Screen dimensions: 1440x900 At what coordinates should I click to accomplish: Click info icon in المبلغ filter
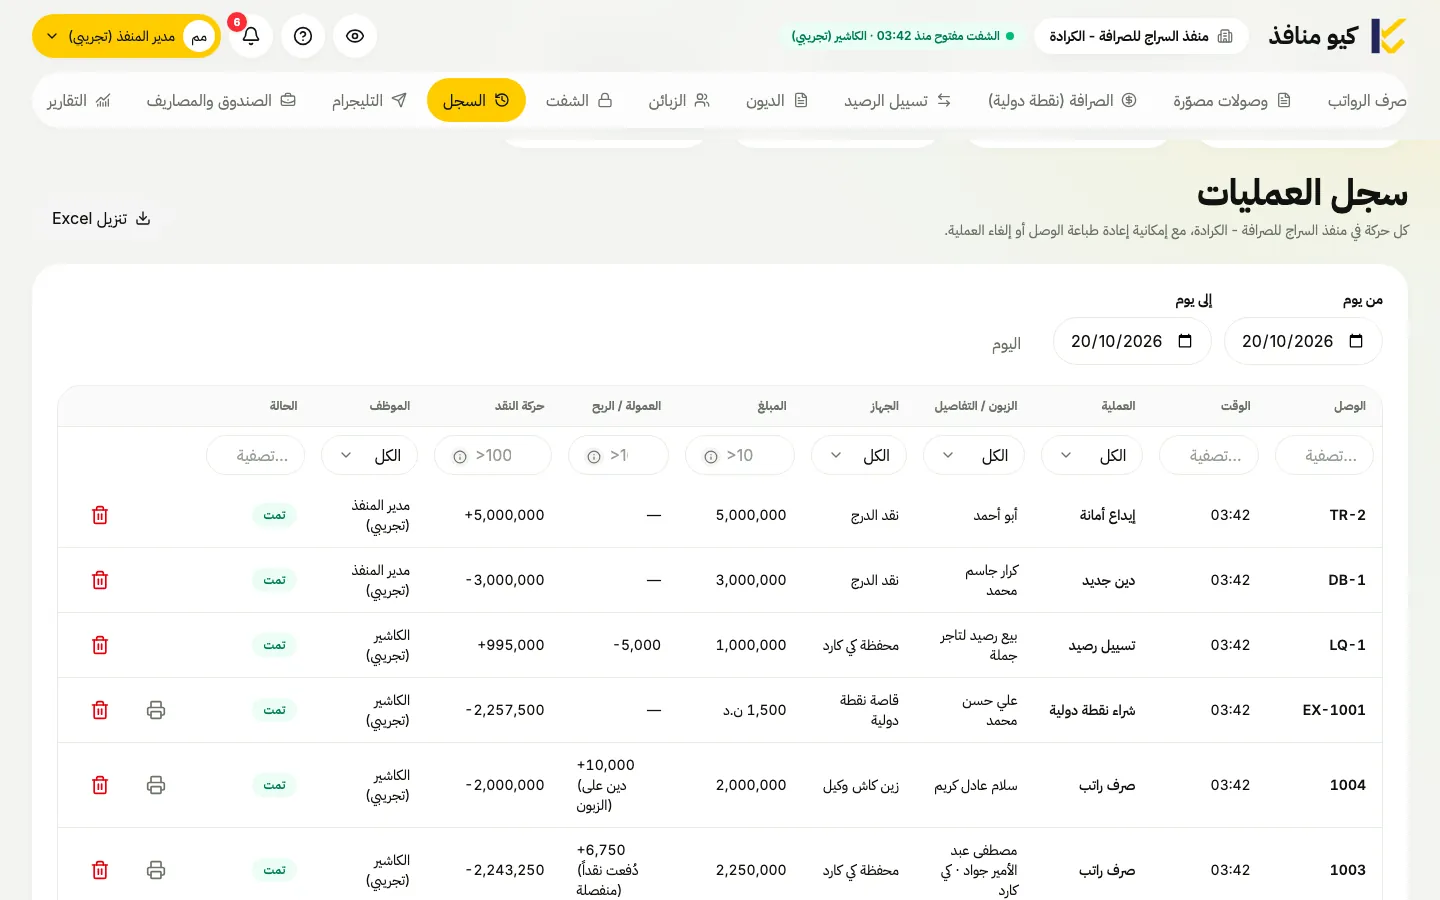pos(711,457)
